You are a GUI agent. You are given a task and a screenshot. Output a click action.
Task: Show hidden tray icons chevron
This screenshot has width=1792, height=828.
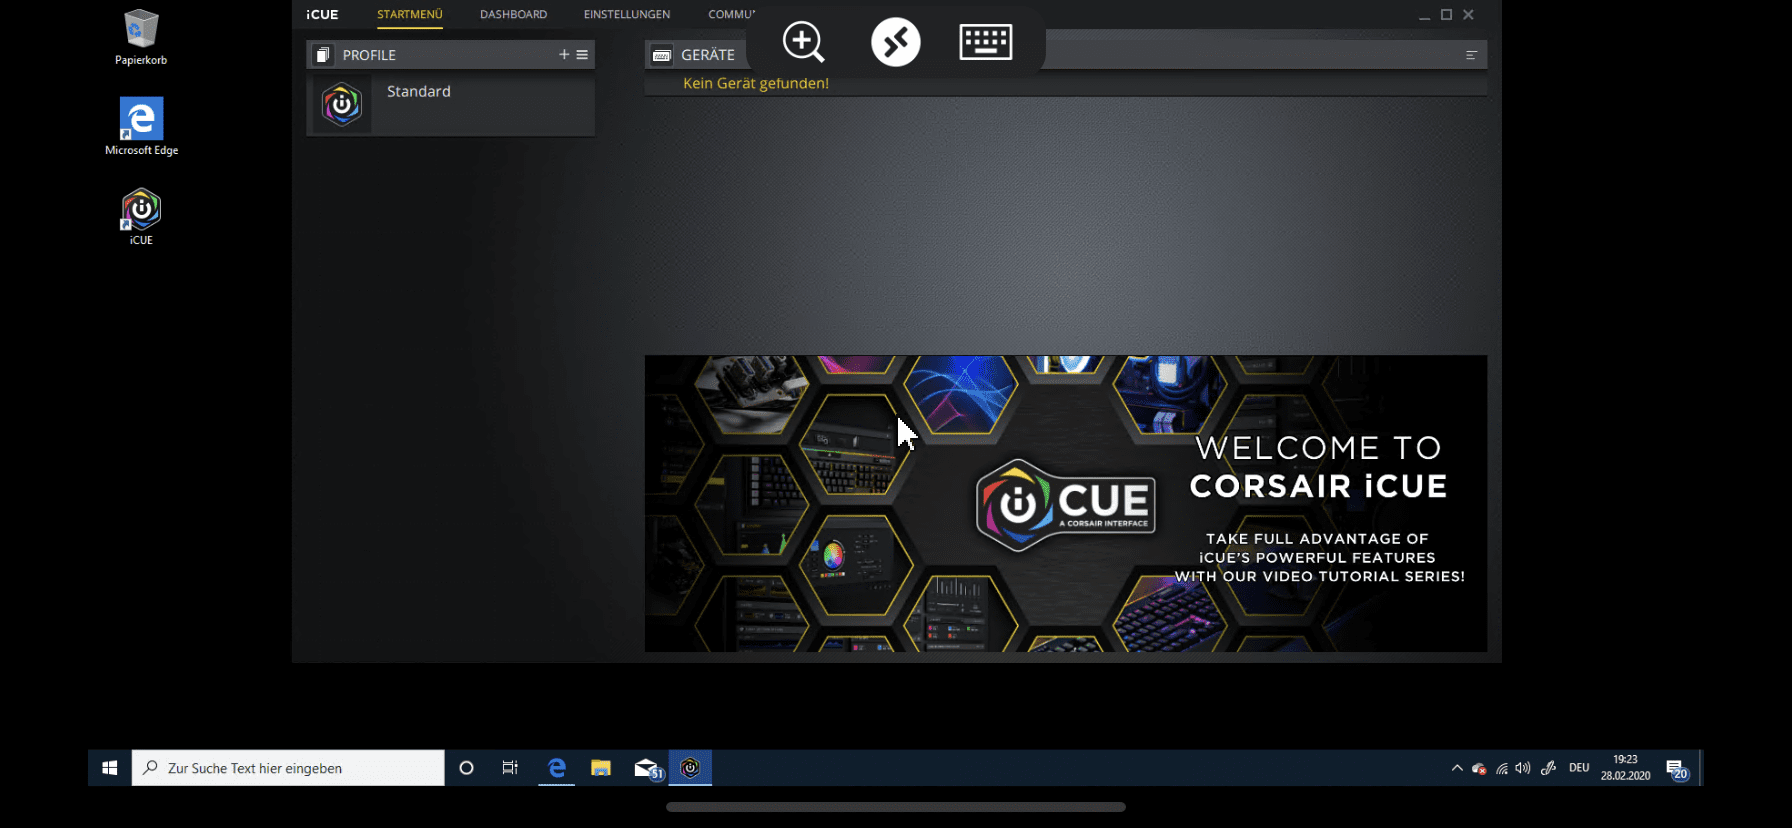coord(1457,768)
